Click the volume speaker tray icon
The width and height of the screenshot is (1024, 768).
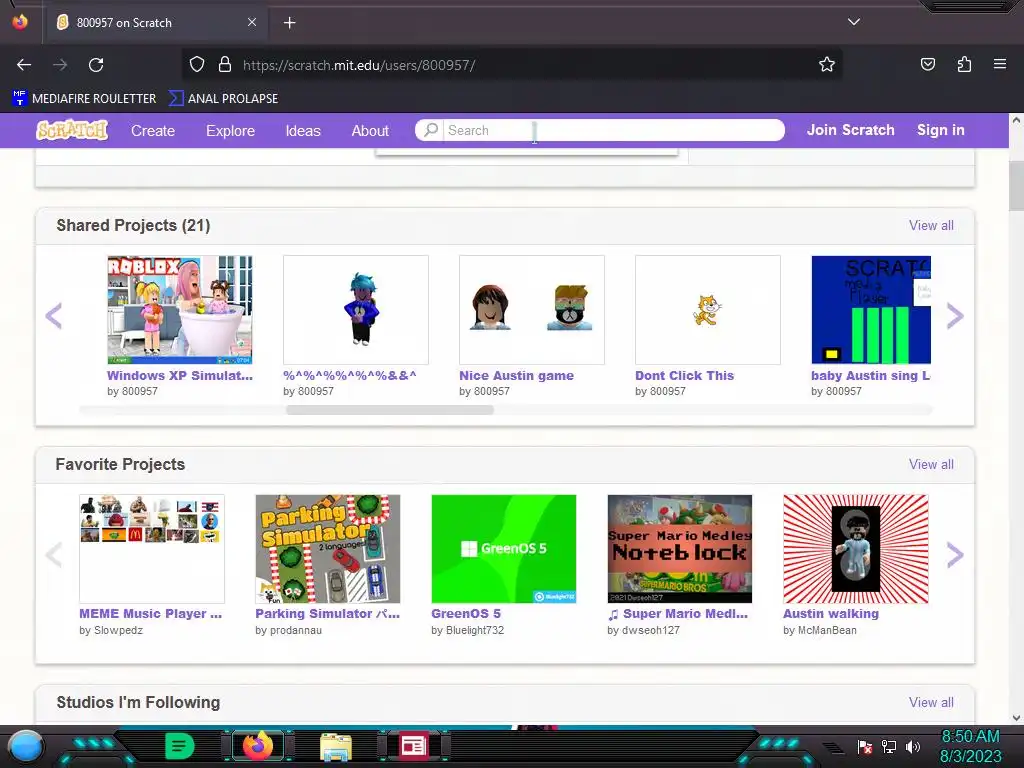[x=912, y=746]
